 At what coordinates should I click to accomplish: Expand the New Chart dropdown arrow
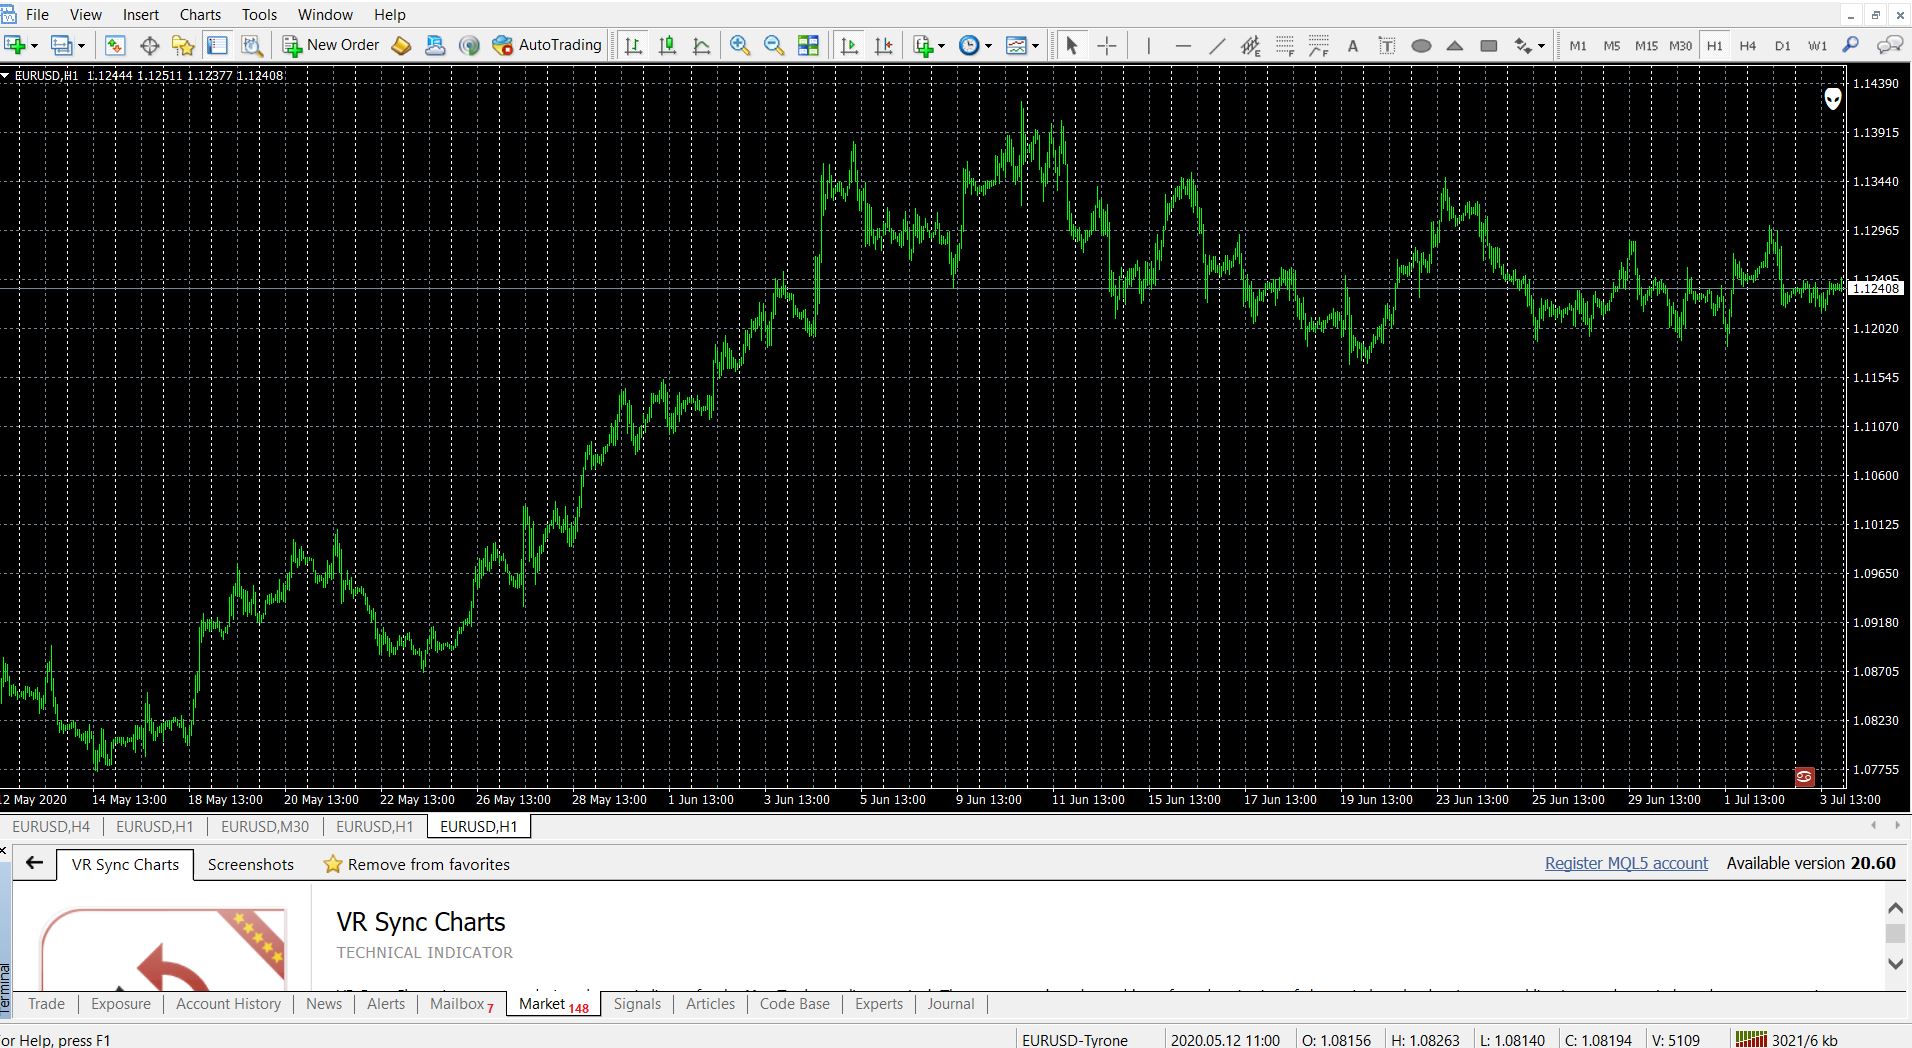click(x=34, y=46)
